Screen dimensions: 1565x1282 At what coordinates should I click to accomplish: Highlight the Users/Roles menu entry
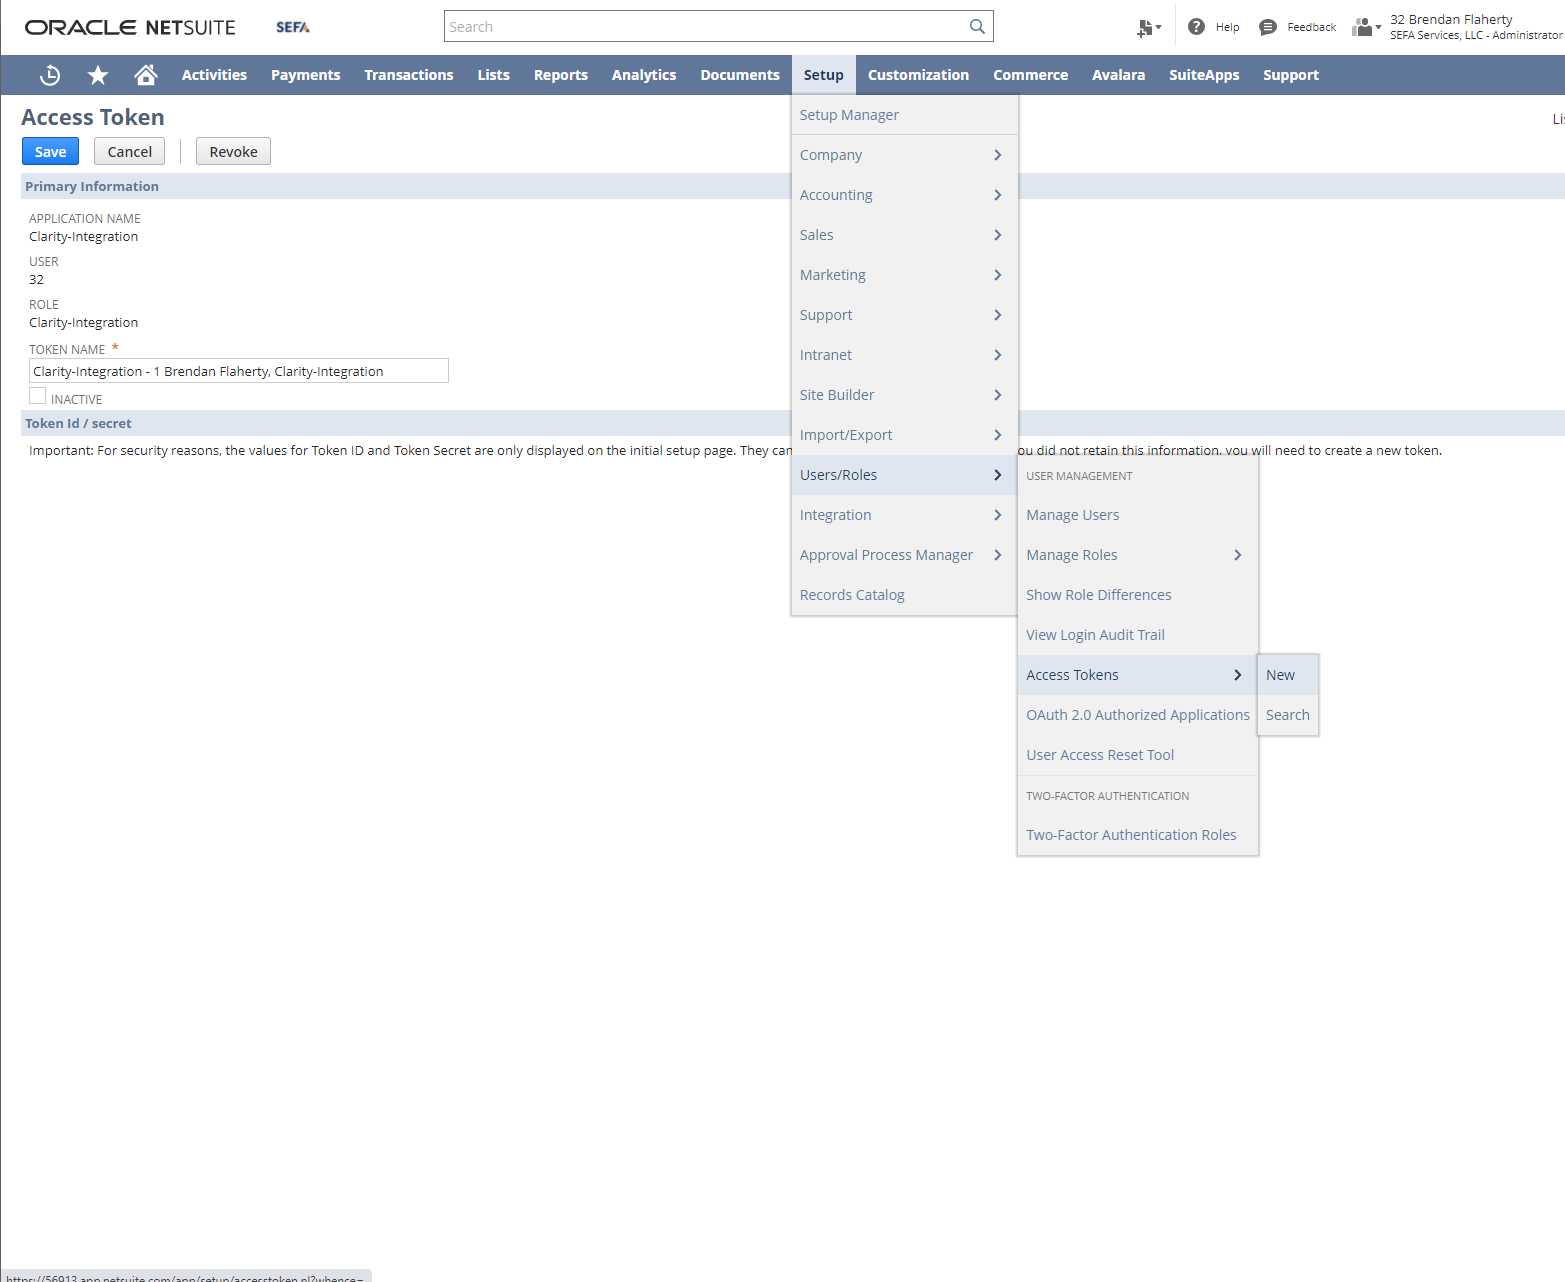pos(904,475)
